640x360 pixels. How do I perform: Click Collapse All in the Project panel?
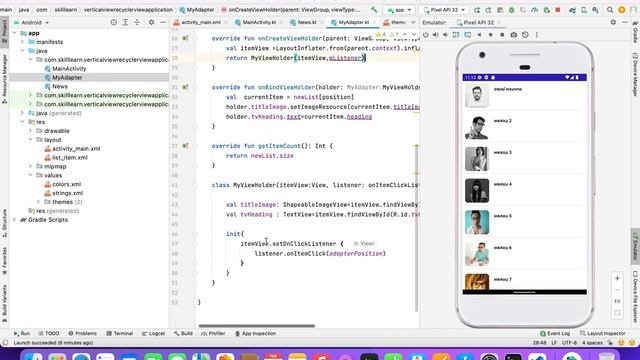(x=137, y=22)
